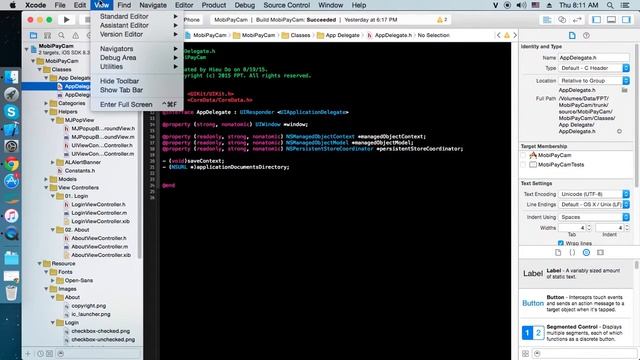
Task: Toggle MobiPayCam target membership checkbox
Action: pos(523,155)
